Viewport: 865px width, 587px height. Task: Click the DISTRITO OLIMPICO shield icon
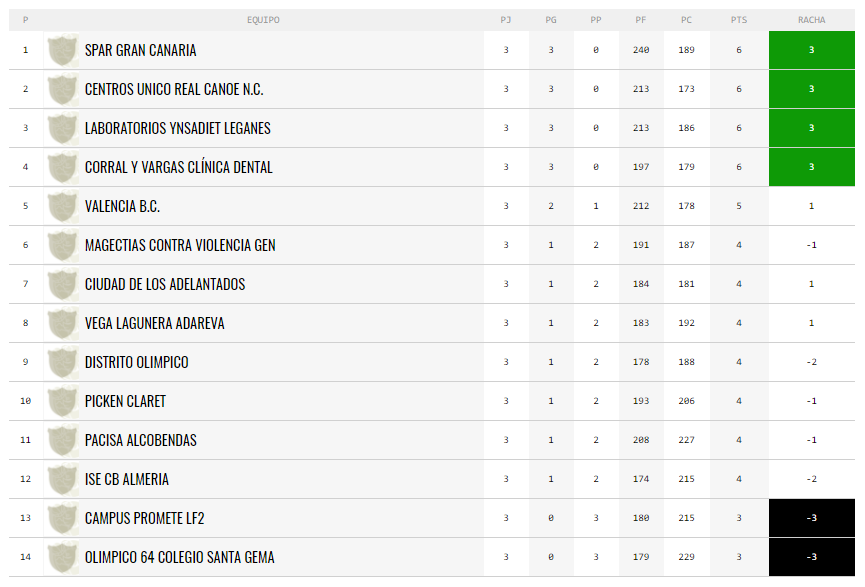62,362
